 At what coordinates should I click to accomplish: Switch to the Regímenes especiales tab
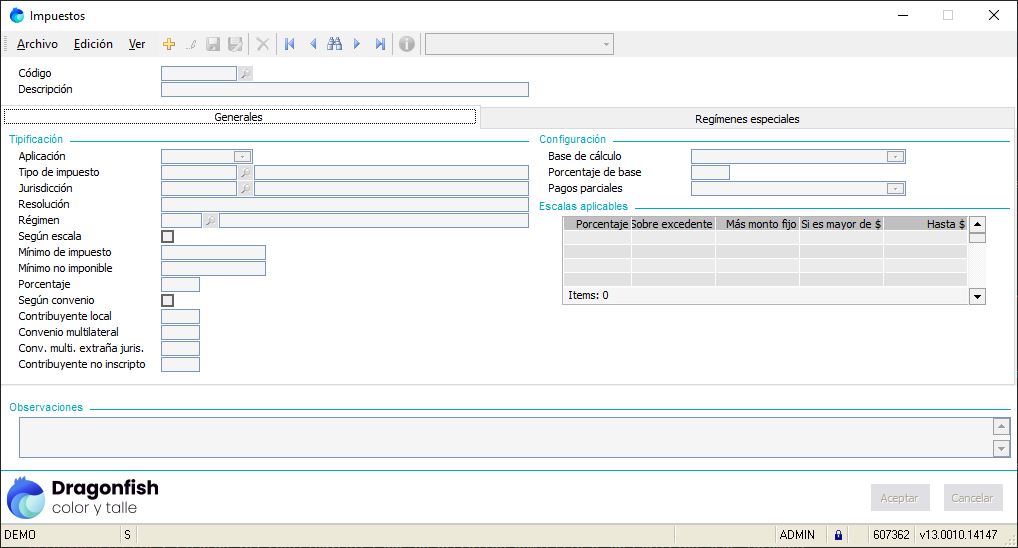747,119
